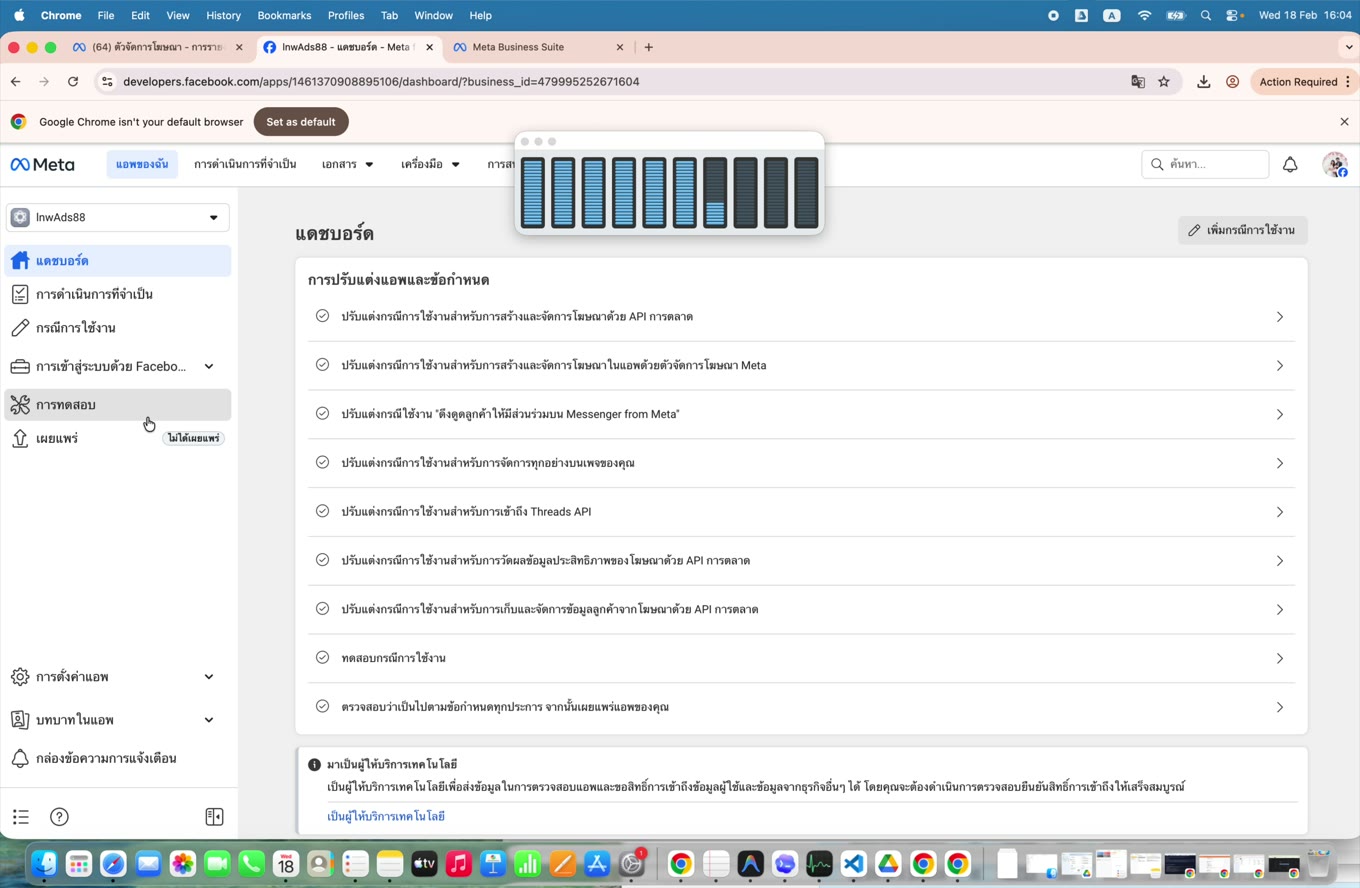Open the เอกสาร dropdown menu
The image size is (1360, 888).
(x=348, y=164)
